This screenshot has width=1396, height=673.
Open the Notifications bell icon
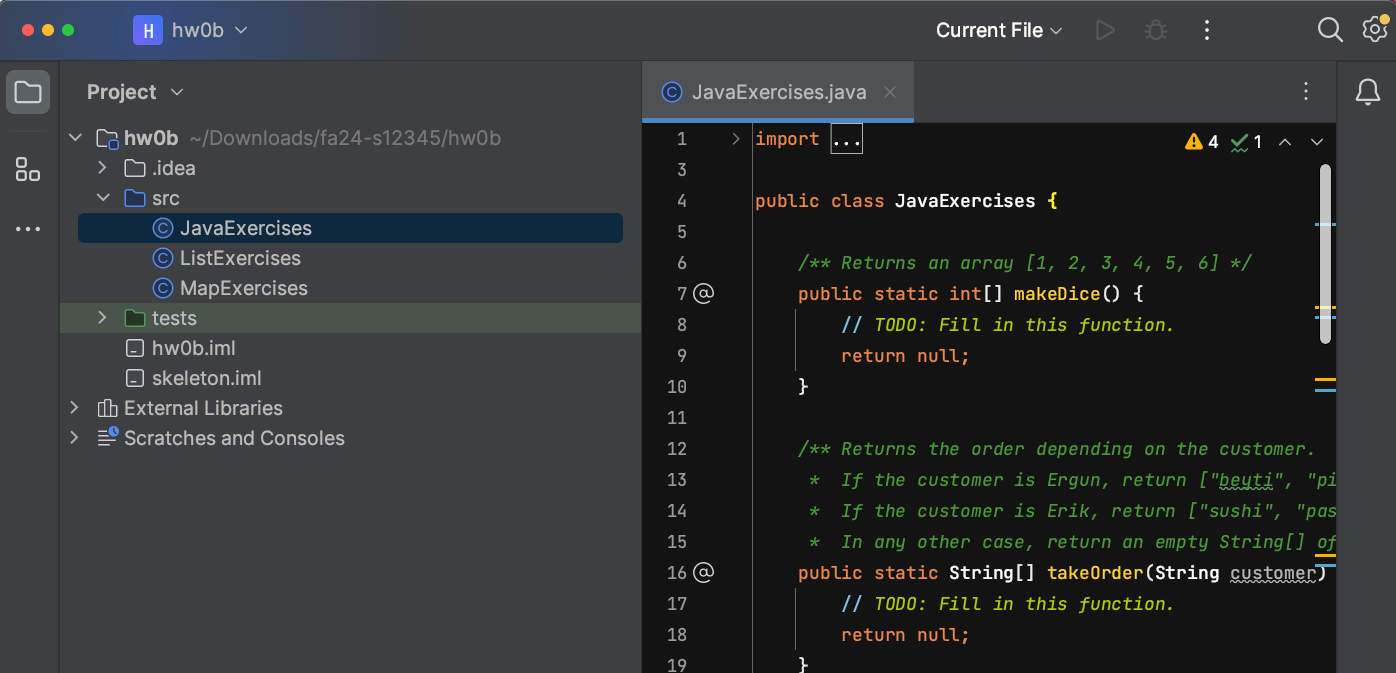pyautogui.click(x=1367, y=92)
